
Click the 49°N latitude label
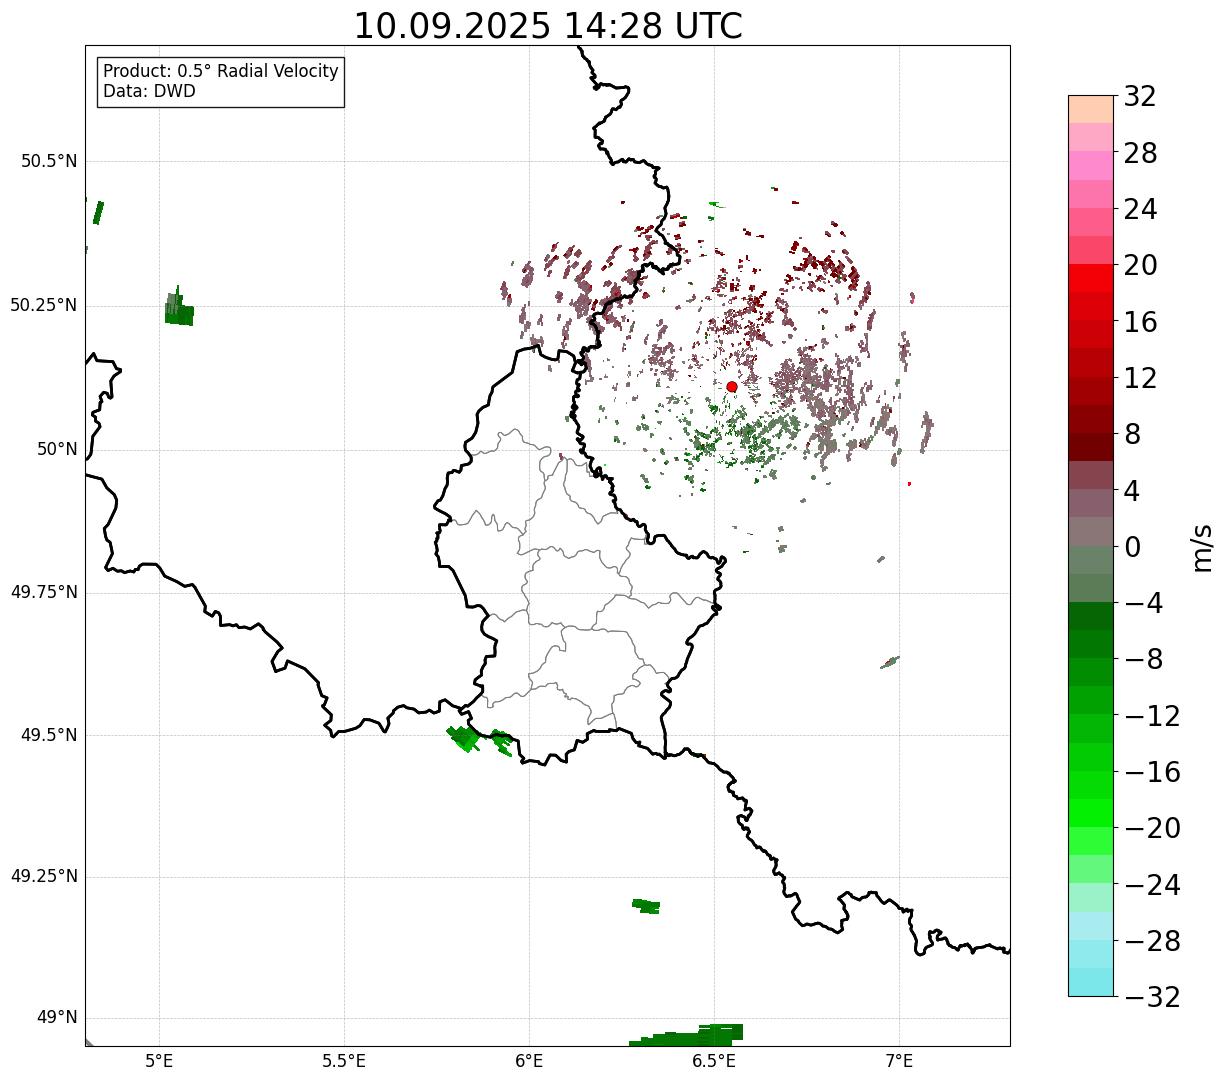click(57, 1018)
